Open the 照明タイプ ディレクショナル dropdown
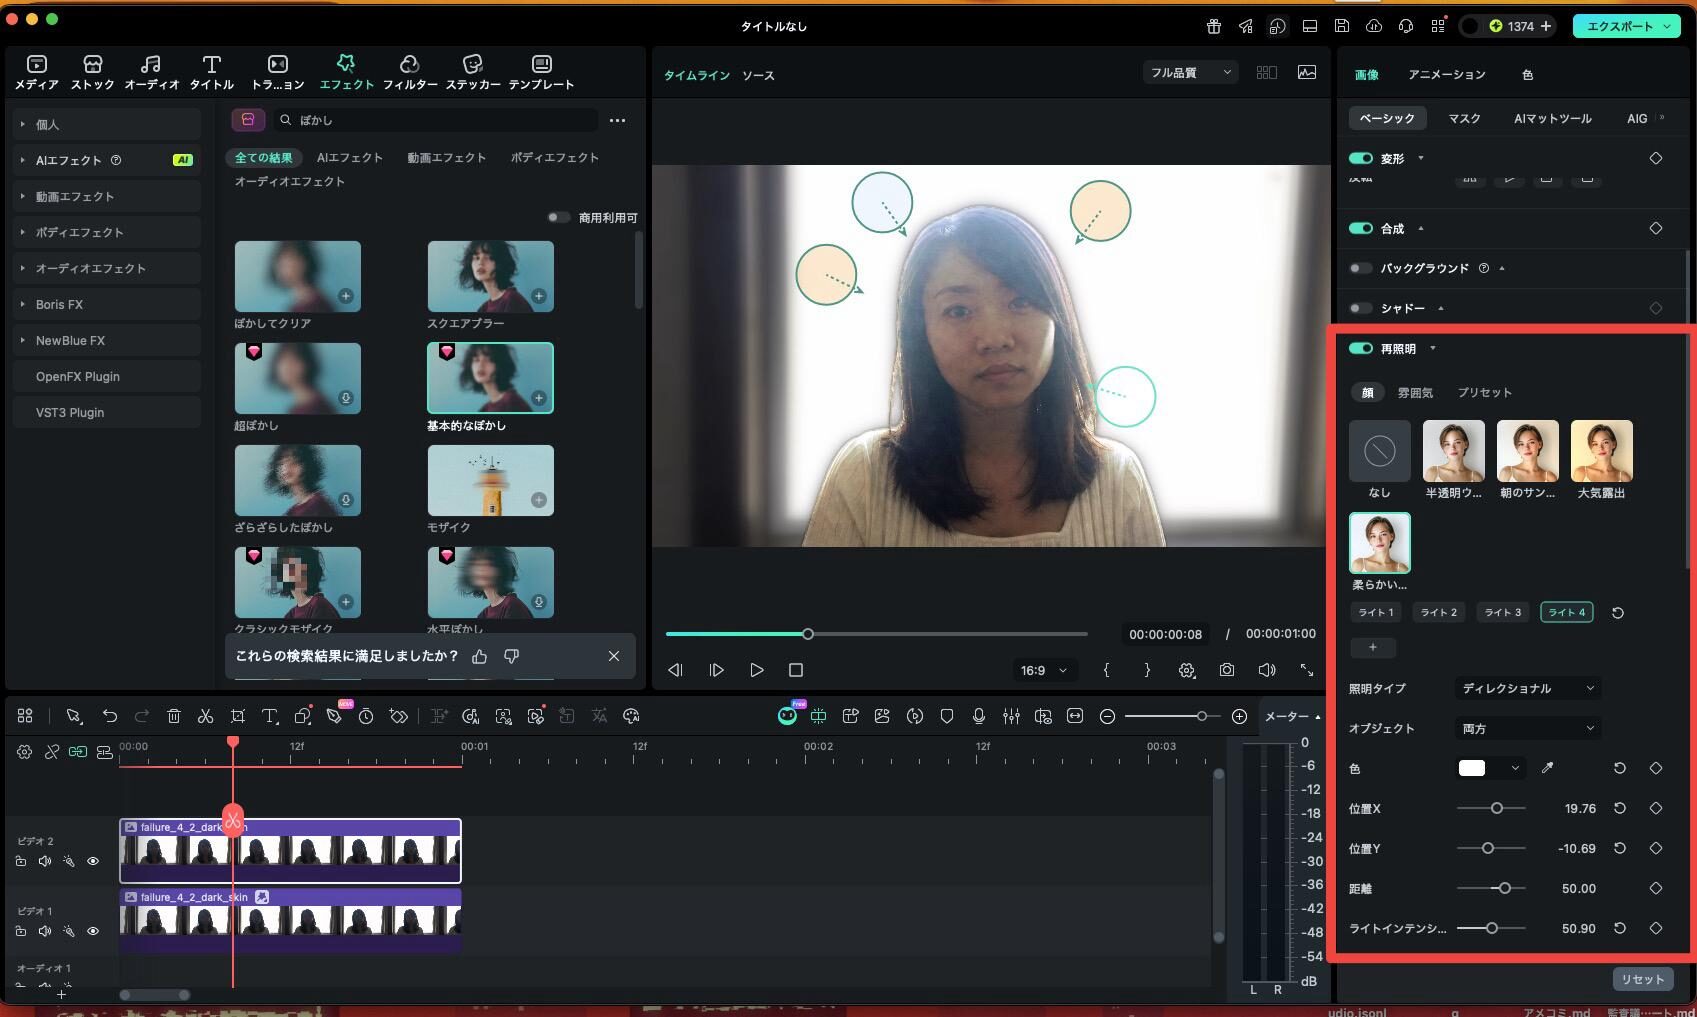This screenshot has width=1697, height=1017. [1527, 688]
